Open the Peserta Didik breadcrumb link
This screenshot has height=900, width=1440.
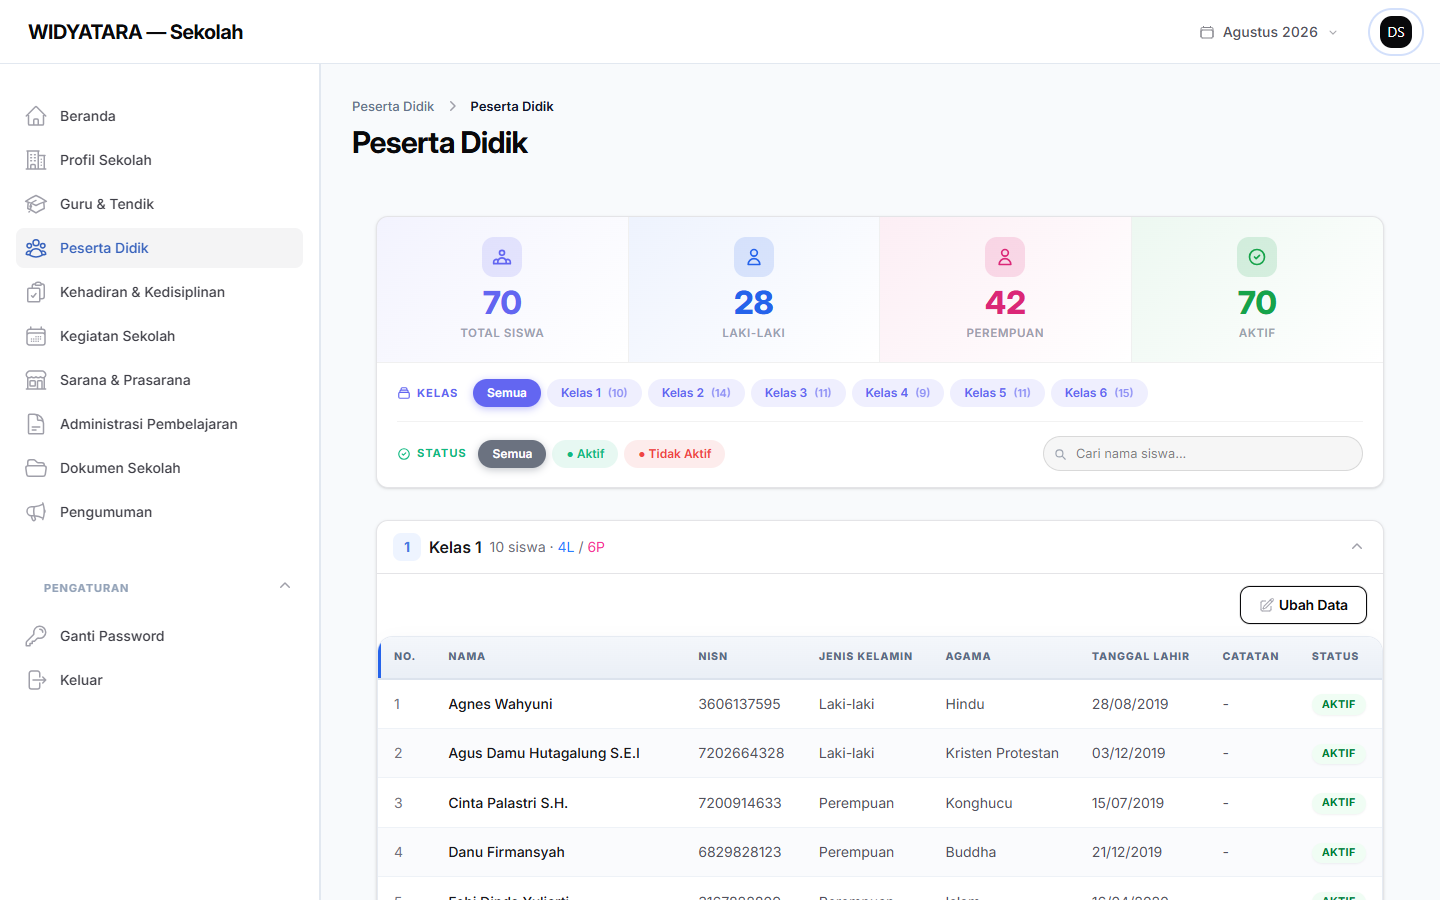tap(393, 106)
